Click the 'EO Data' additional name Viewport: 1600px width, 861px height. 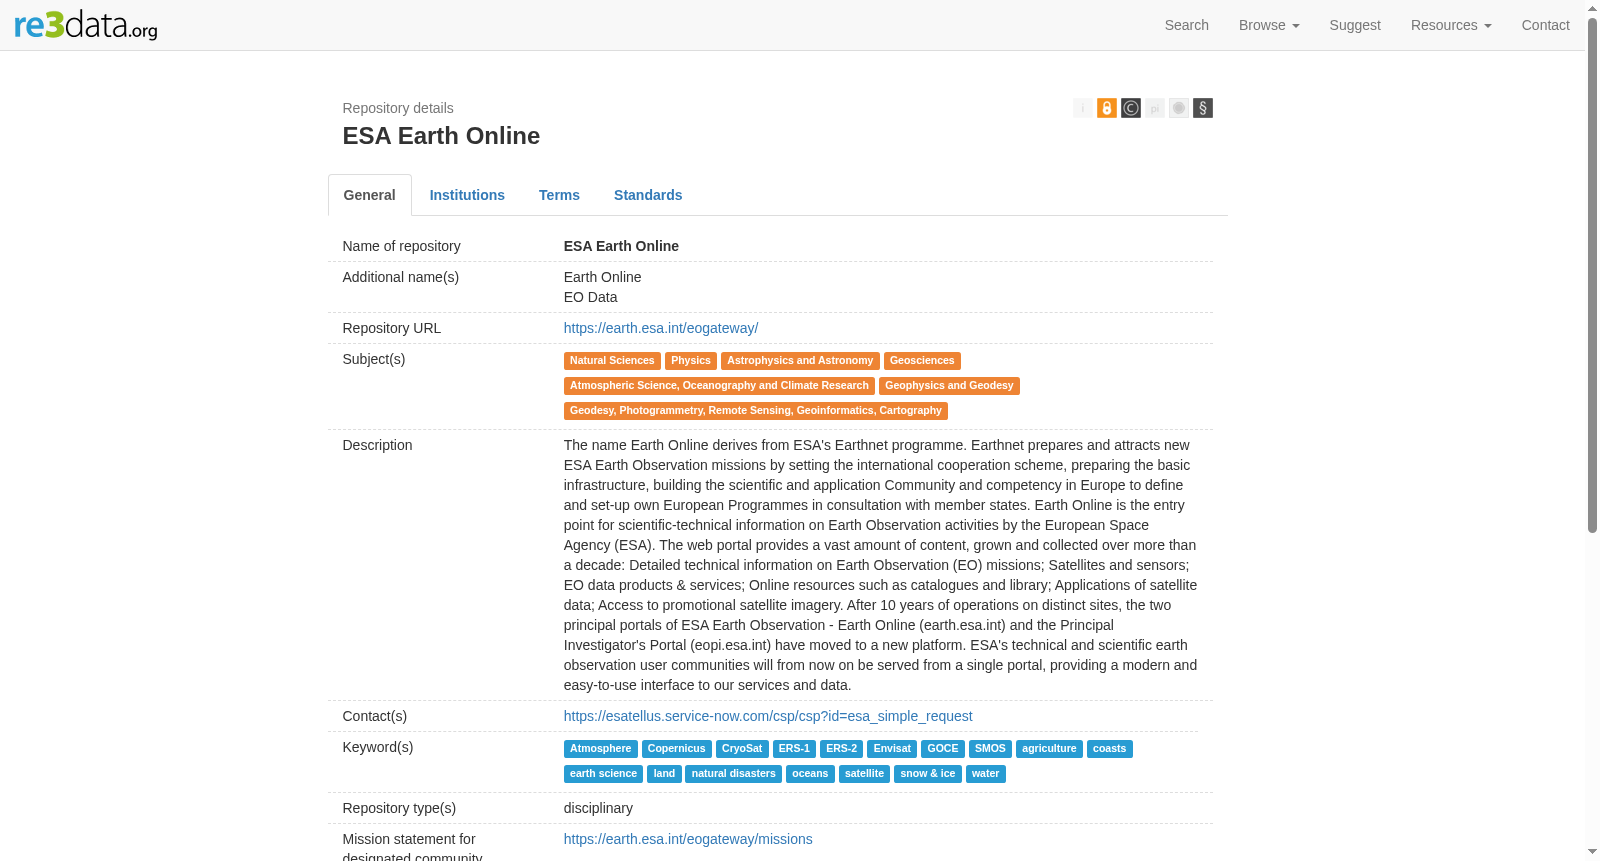591,297
